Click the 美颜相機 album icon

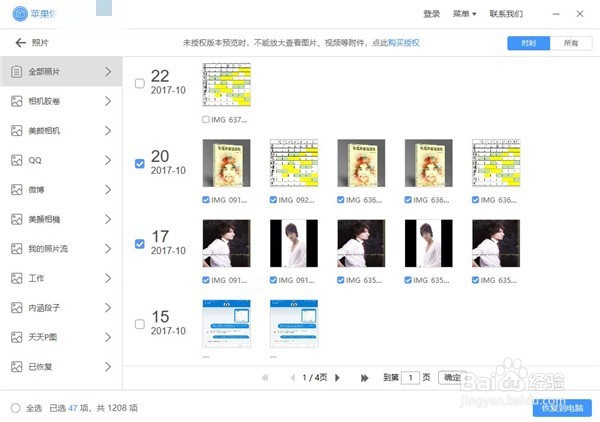[x=16, y=219]
